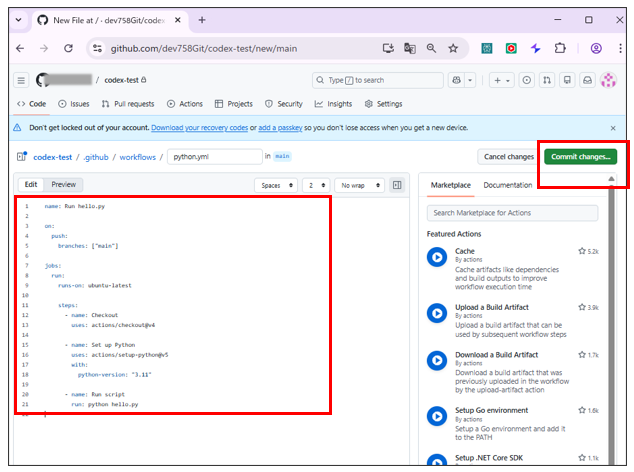Click Cancel changes button
This screenshot has height=472, width=634.
click(x=509, y=157)
